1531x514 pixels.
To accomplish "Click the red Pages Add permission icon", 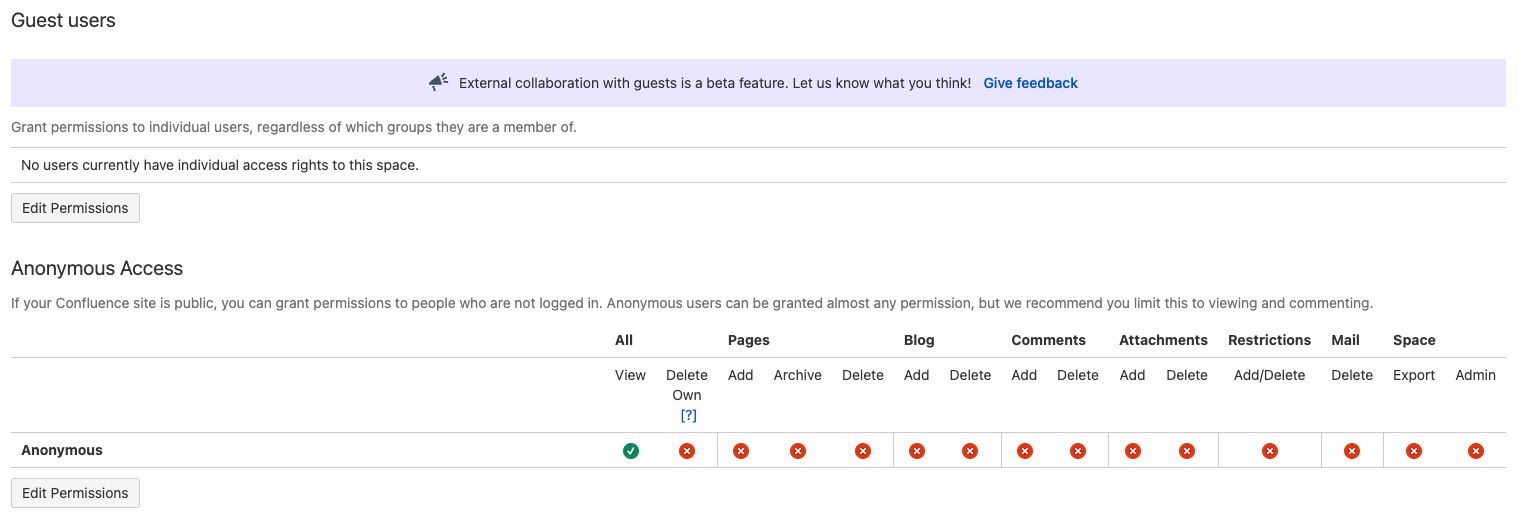I will click(x=741, y=451).
